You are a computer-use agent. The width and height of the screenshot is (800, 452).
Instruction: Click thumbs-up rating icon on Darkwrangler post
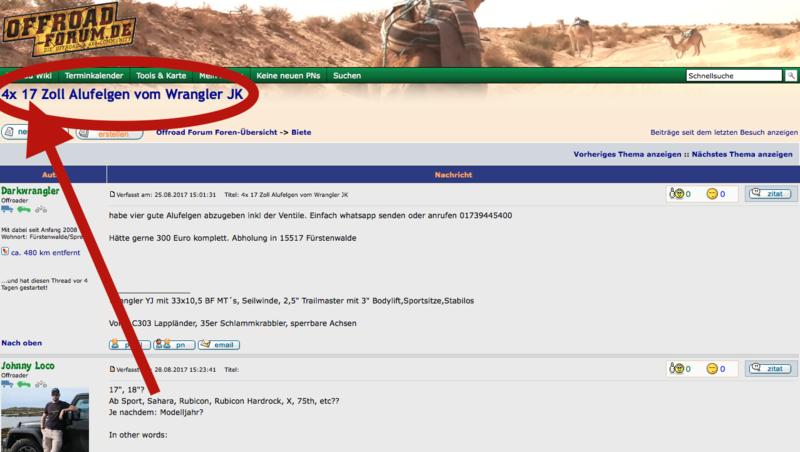tap(677, 194)
